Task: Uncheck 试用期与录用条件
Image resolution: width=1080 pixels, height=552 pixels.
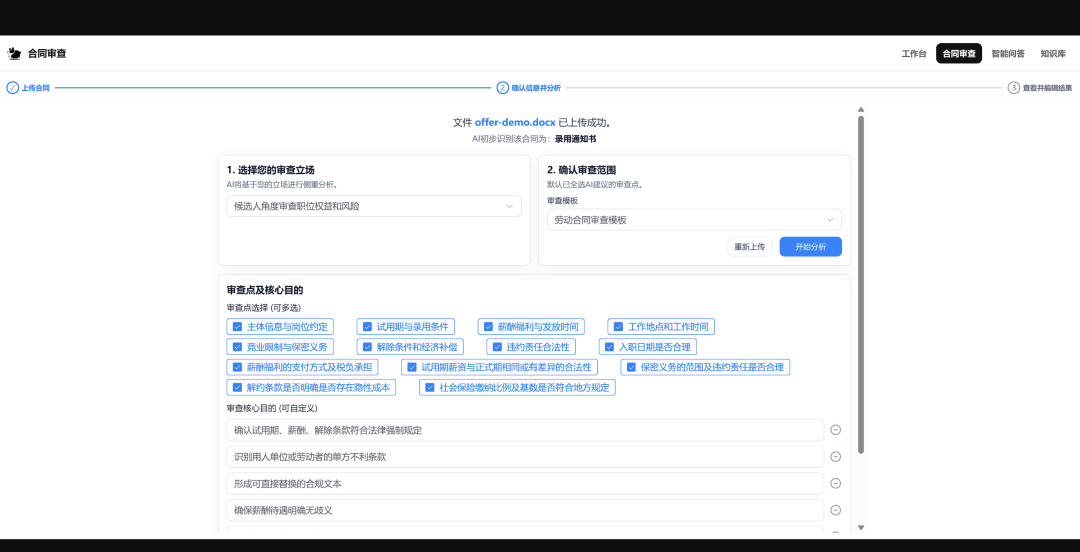Action: (x=367, y=327)
